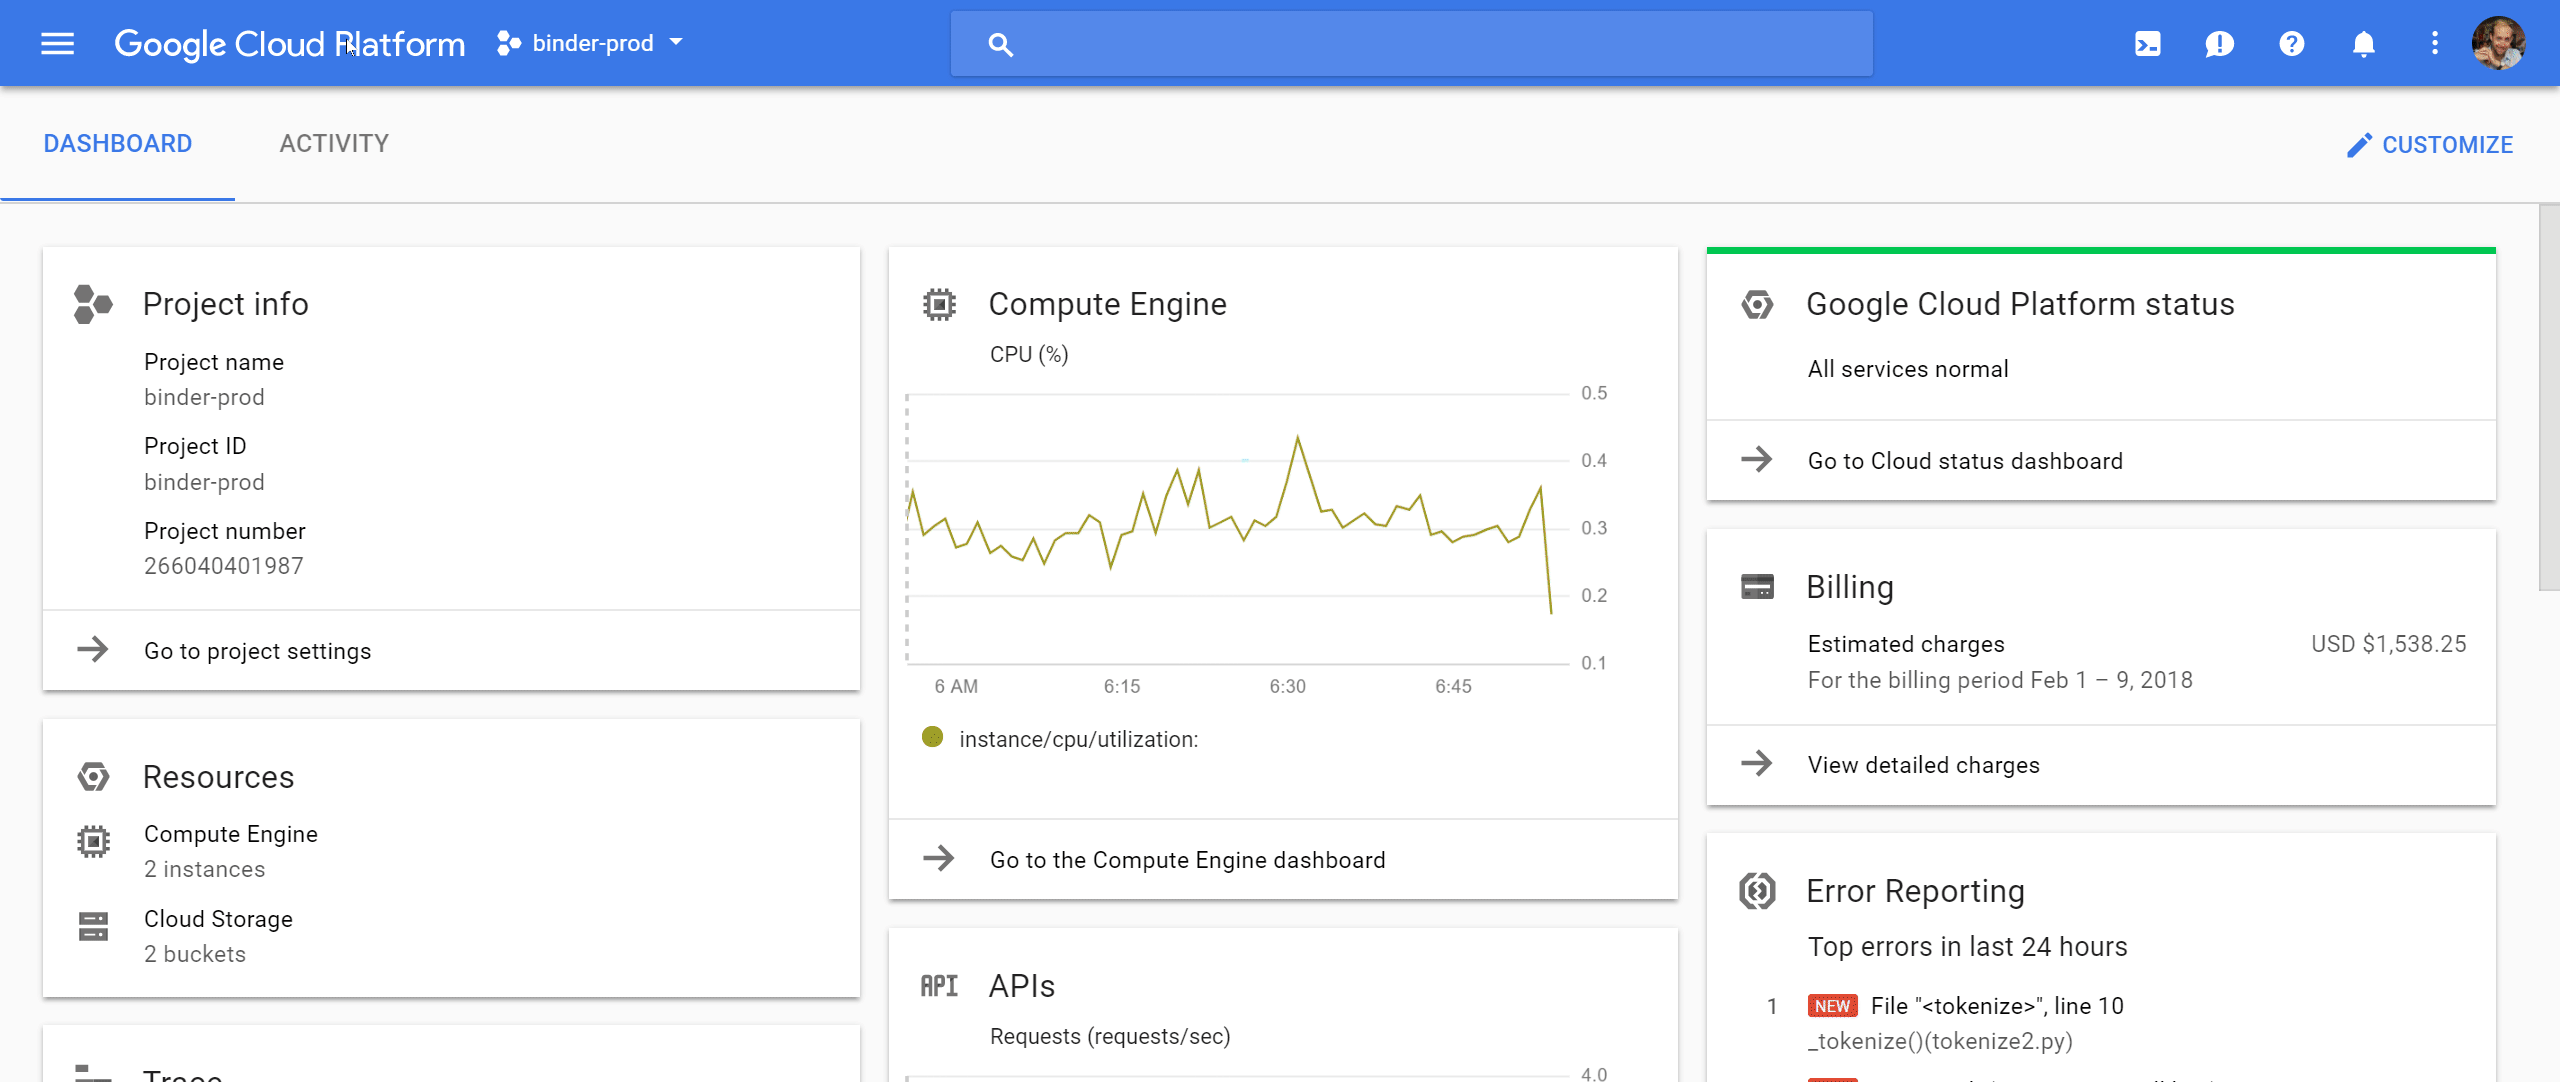Go to Cloud status dashboard

[2101, 461]
